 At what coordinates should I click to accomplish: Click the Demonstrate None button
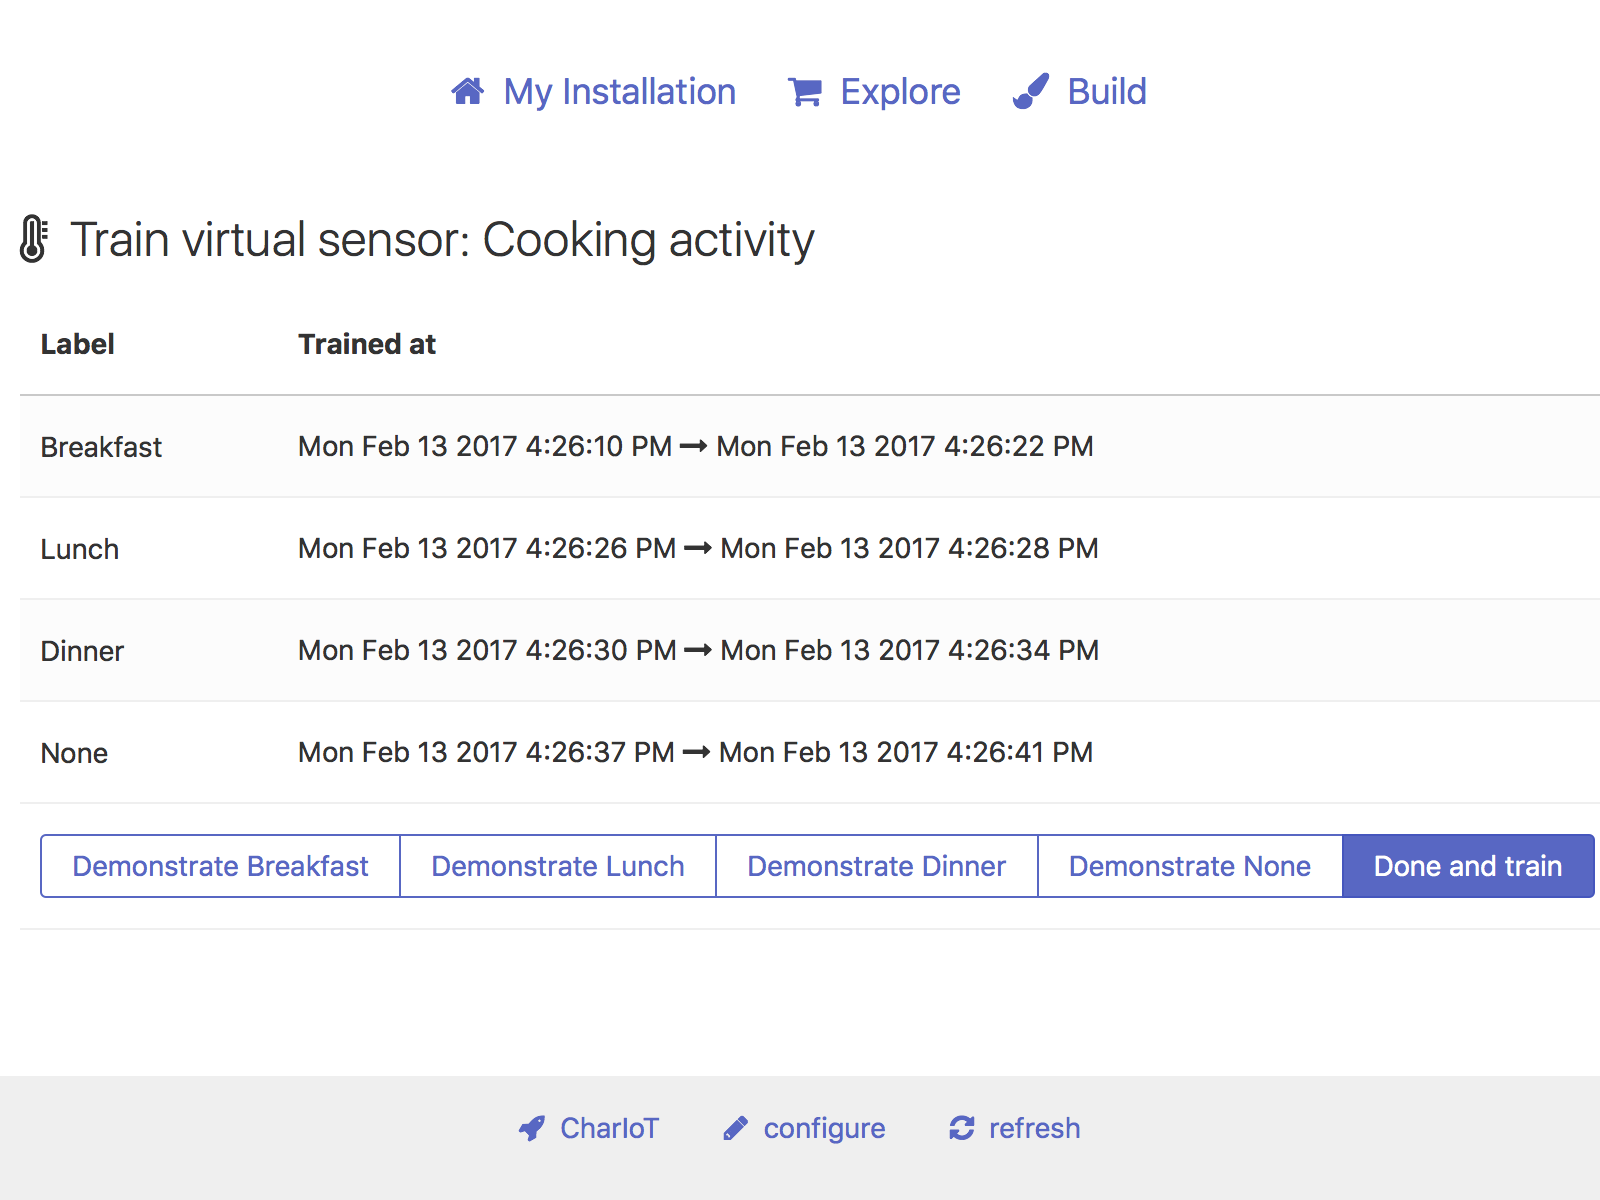(x=1189, y=866)
